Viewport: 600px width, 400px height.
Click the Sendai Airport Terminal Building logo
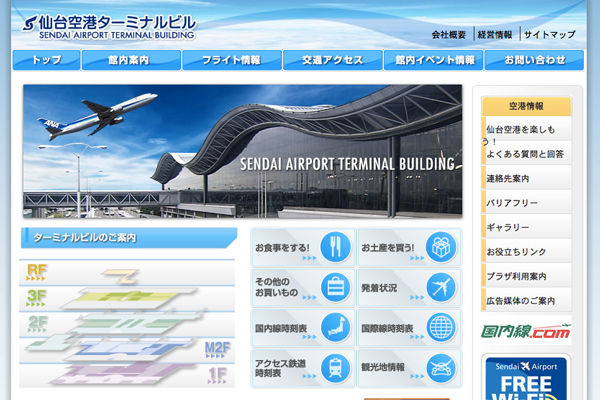coord(109,27)
